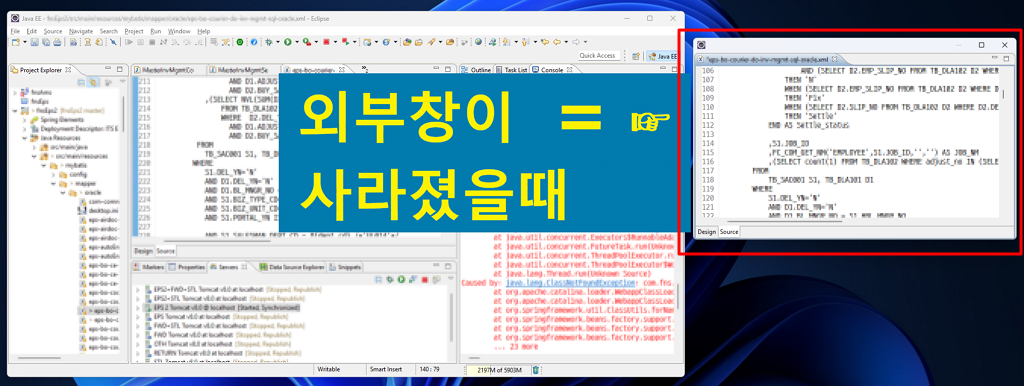Image resolution: width=1024 pixels, height=386 pixels.
Task: Open the Project menu
Action: 134,31
